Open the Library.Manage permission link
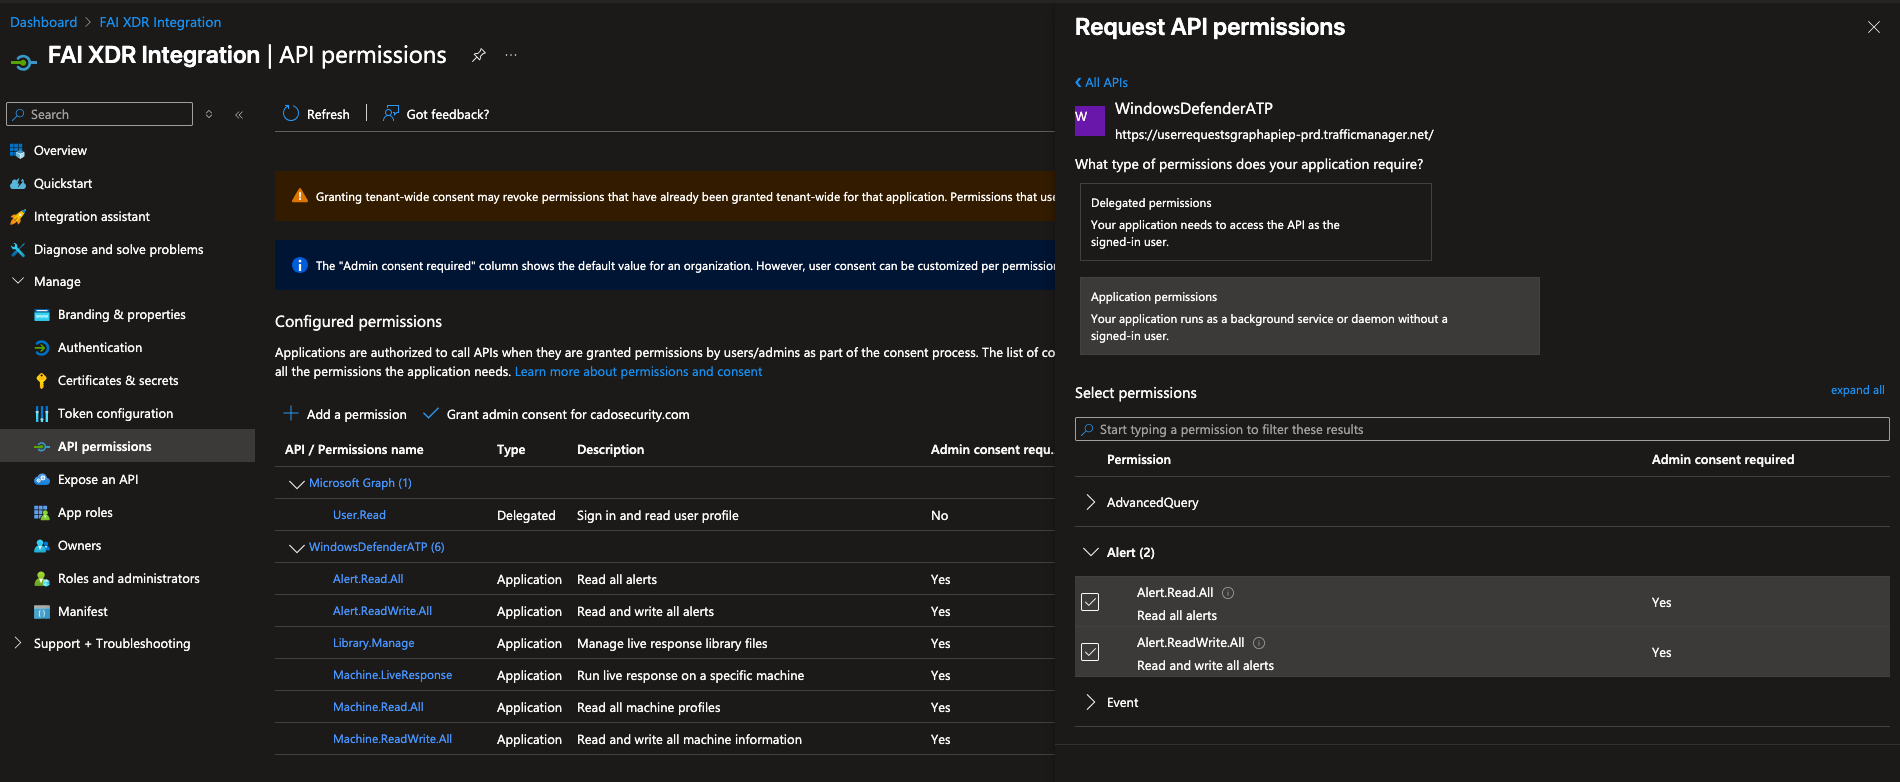 pyautogui.click(x=373, y=643)
